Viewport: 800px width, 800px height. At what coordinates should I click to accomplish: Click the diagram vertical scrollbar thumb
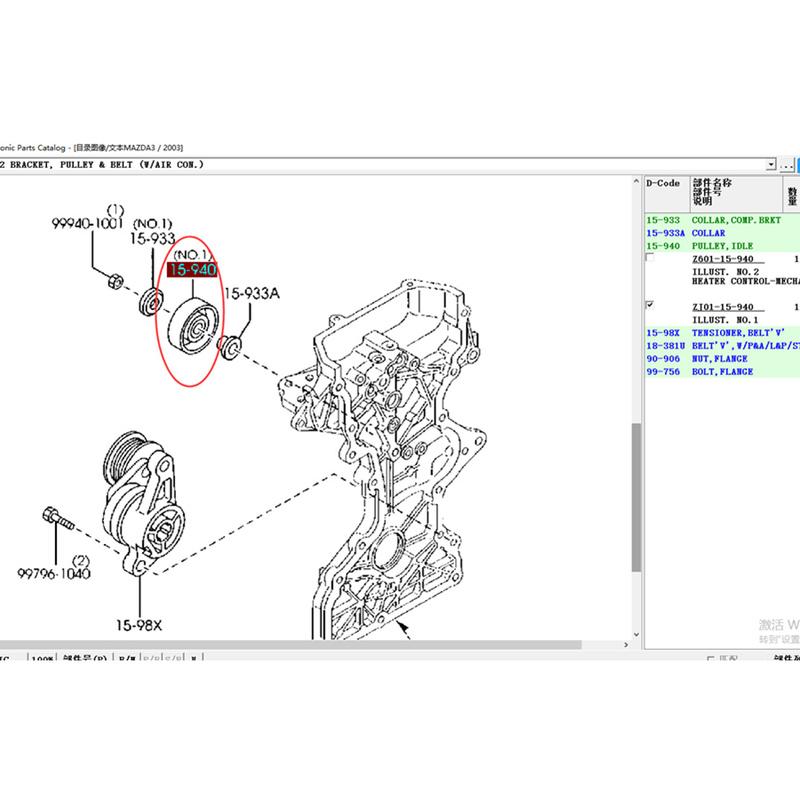(x=636, y=497)
